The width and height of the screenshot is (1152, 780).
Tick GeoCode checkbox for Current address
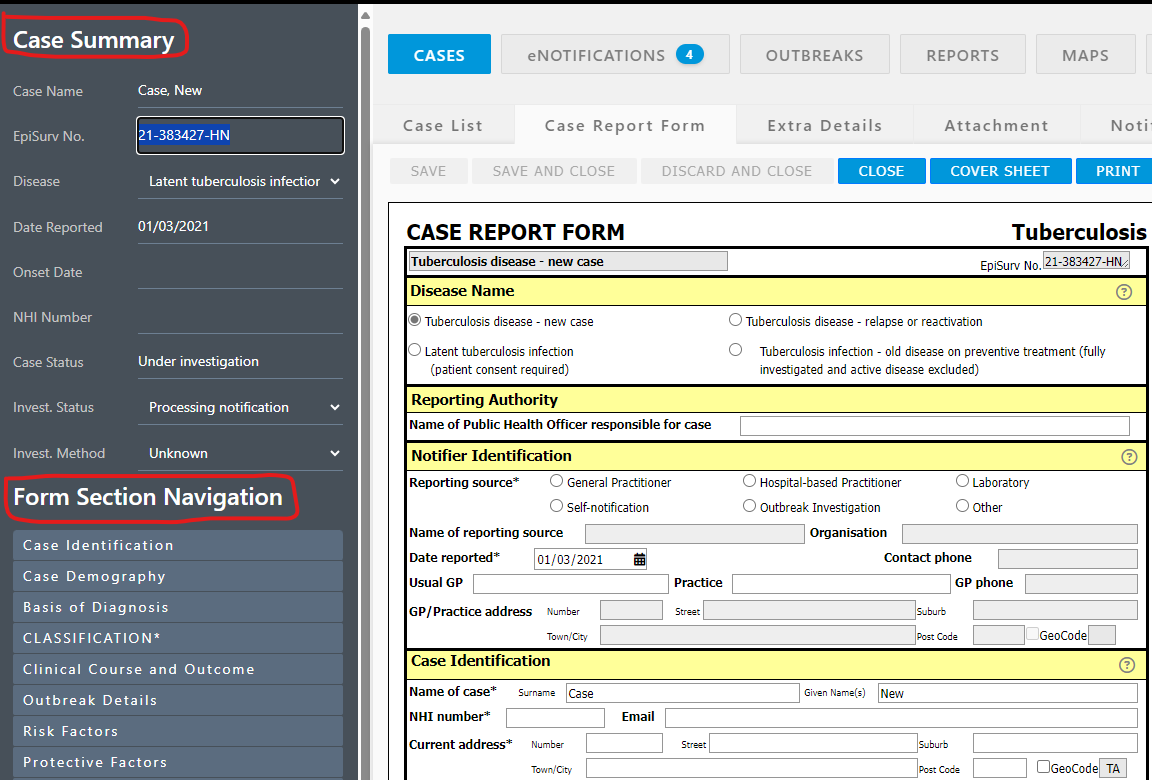click(1043, 767)
